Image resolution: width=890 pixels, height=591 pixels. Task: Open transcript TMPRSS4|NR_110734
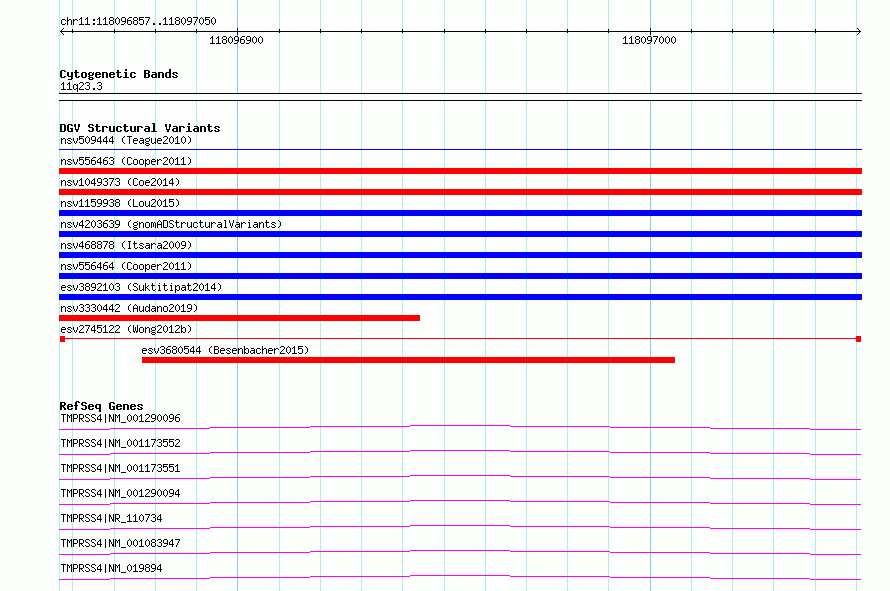coord(111,518)
